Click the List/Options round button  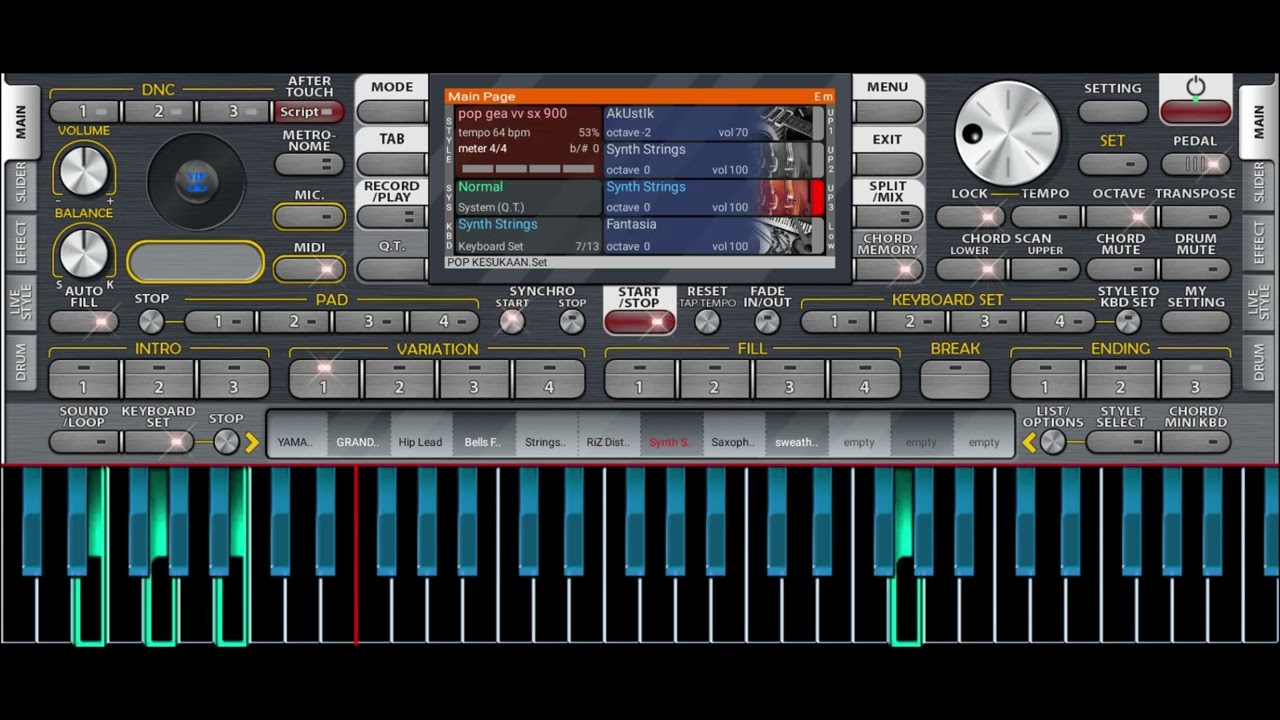(1052, 441)
